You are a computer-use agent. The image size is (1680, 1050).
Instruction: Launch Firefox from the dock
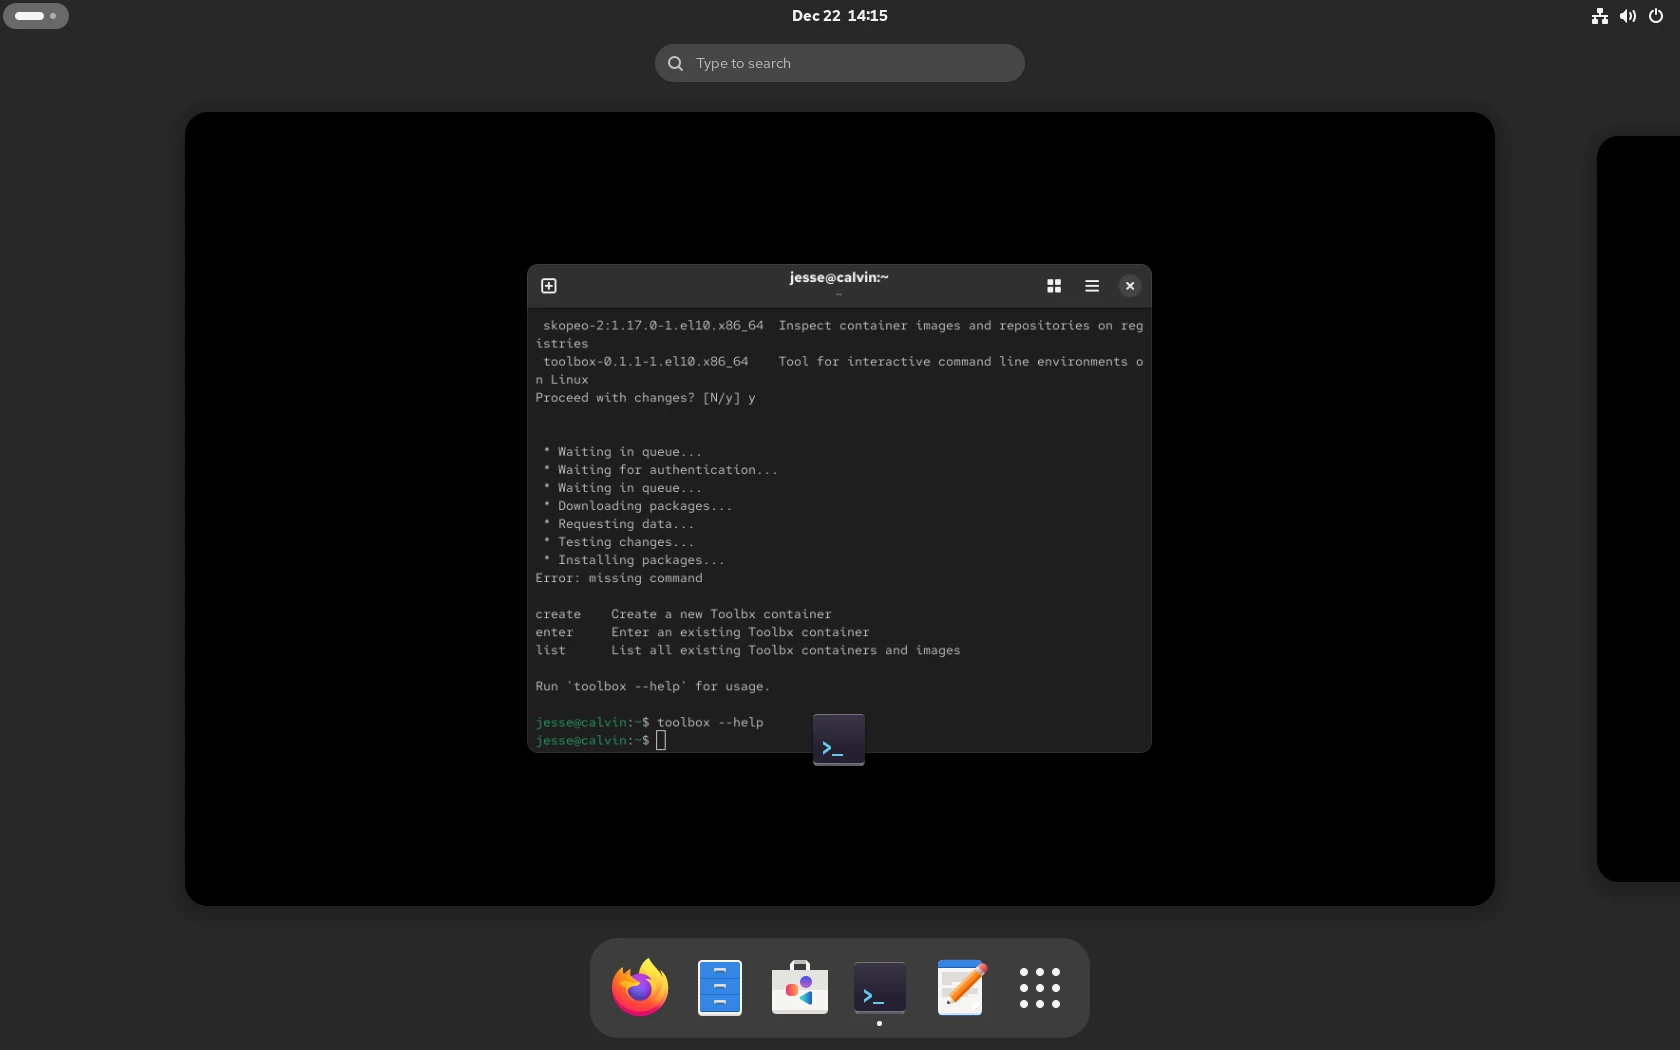click(x=638, y=988)
